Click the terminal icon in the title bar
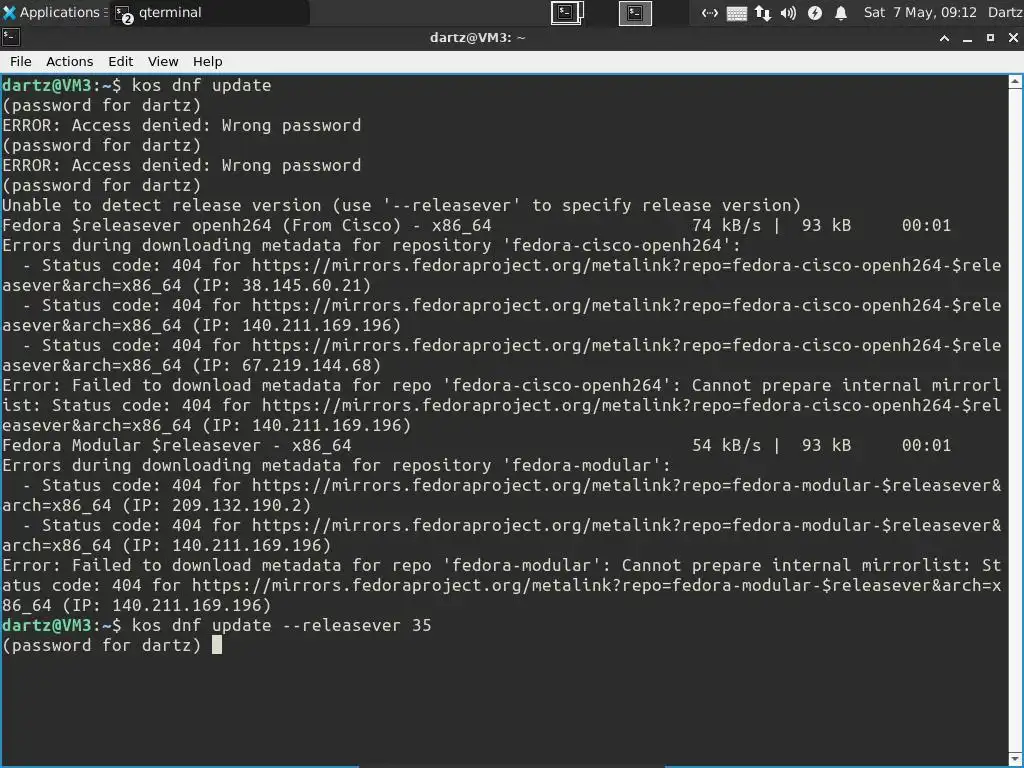Screen dimensions: 1024x768 10,38
